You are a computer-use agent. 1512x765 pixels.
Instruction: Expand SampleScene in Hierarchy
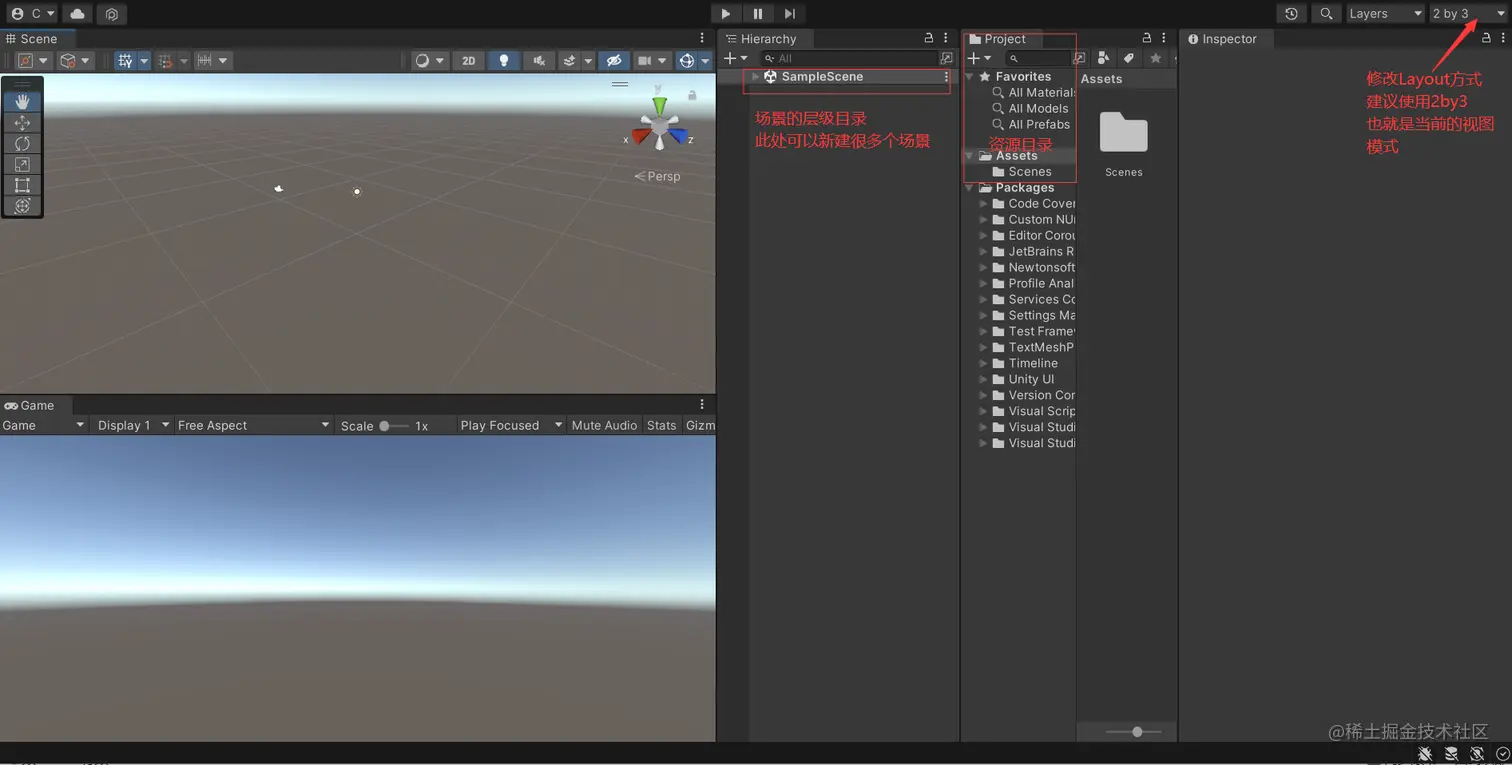click(x=755, y=77)
